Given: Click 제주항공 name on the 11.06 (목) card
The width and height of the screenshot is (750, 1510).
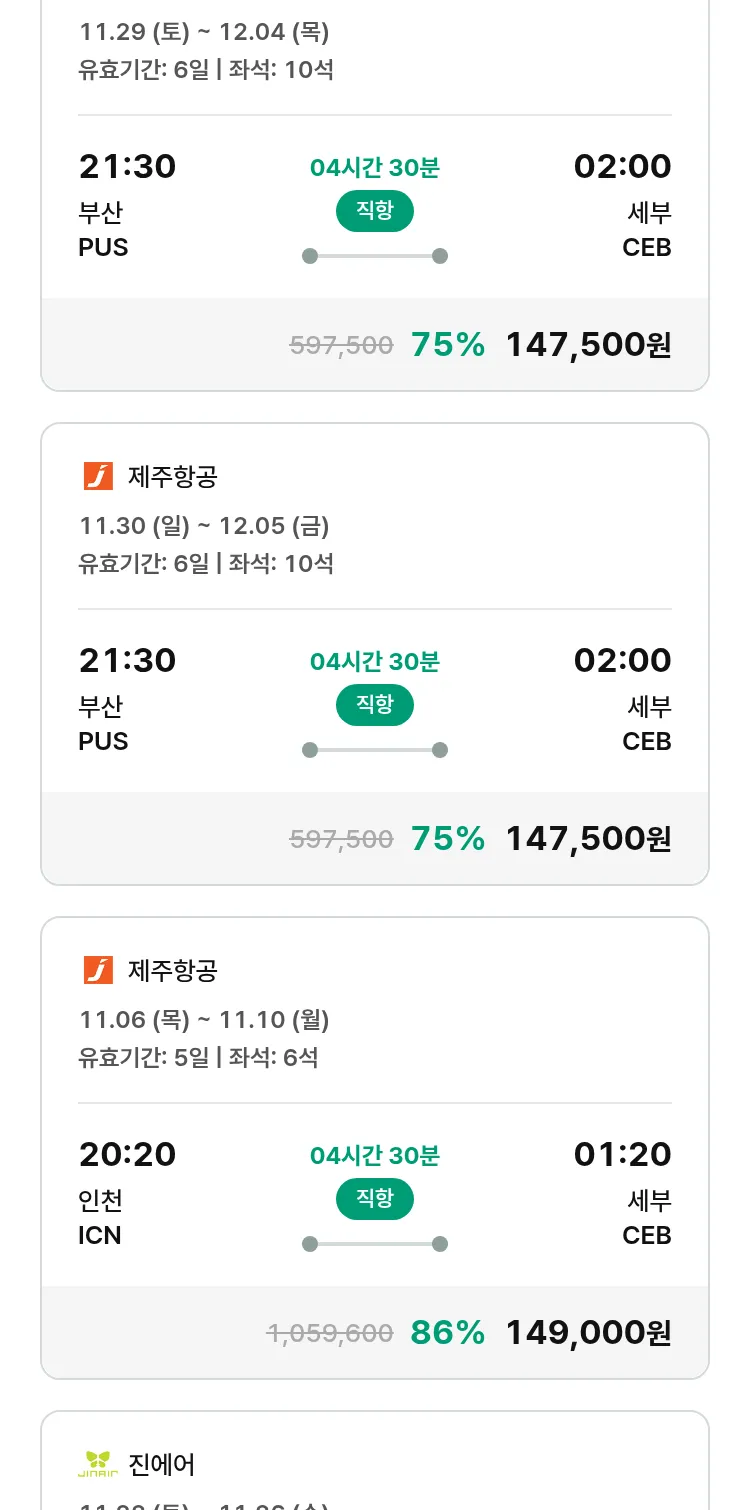Looking at the screenshot, I should point(173,971).
